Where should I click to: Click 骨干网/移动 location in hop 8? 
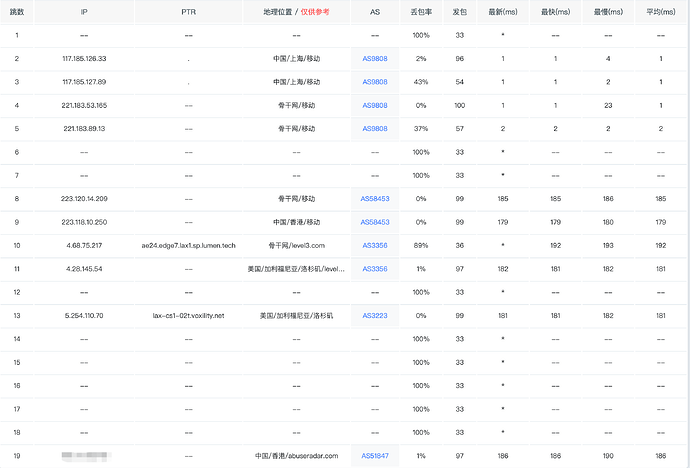click(296, 198)
